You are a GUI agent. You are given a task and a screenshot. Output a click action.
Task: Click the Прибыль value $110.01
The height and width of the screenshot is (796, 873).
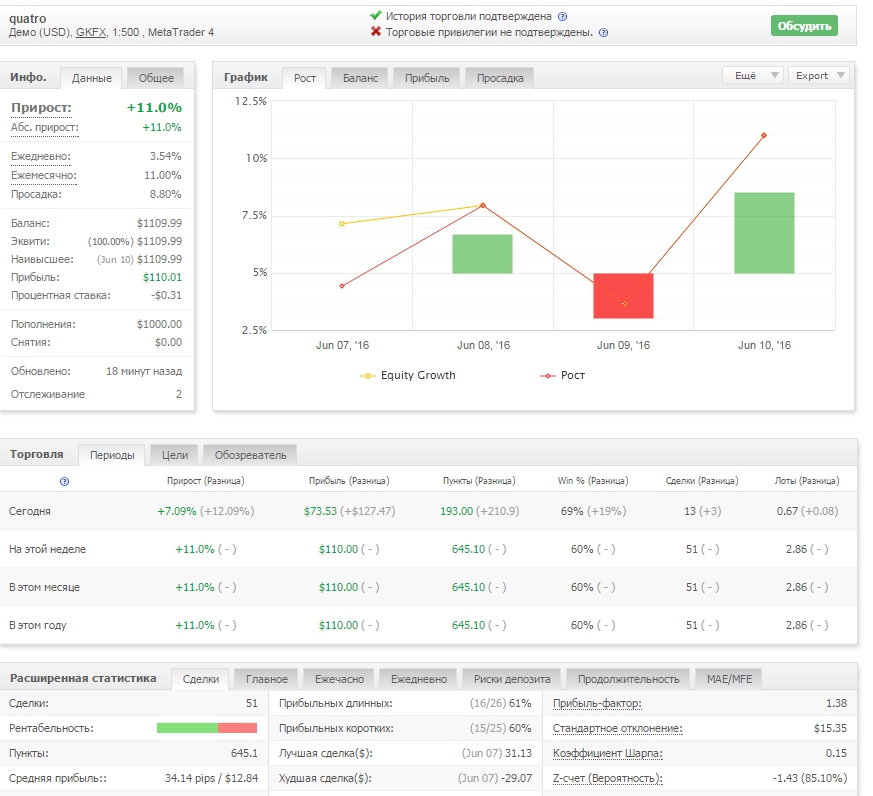(162, 277)
